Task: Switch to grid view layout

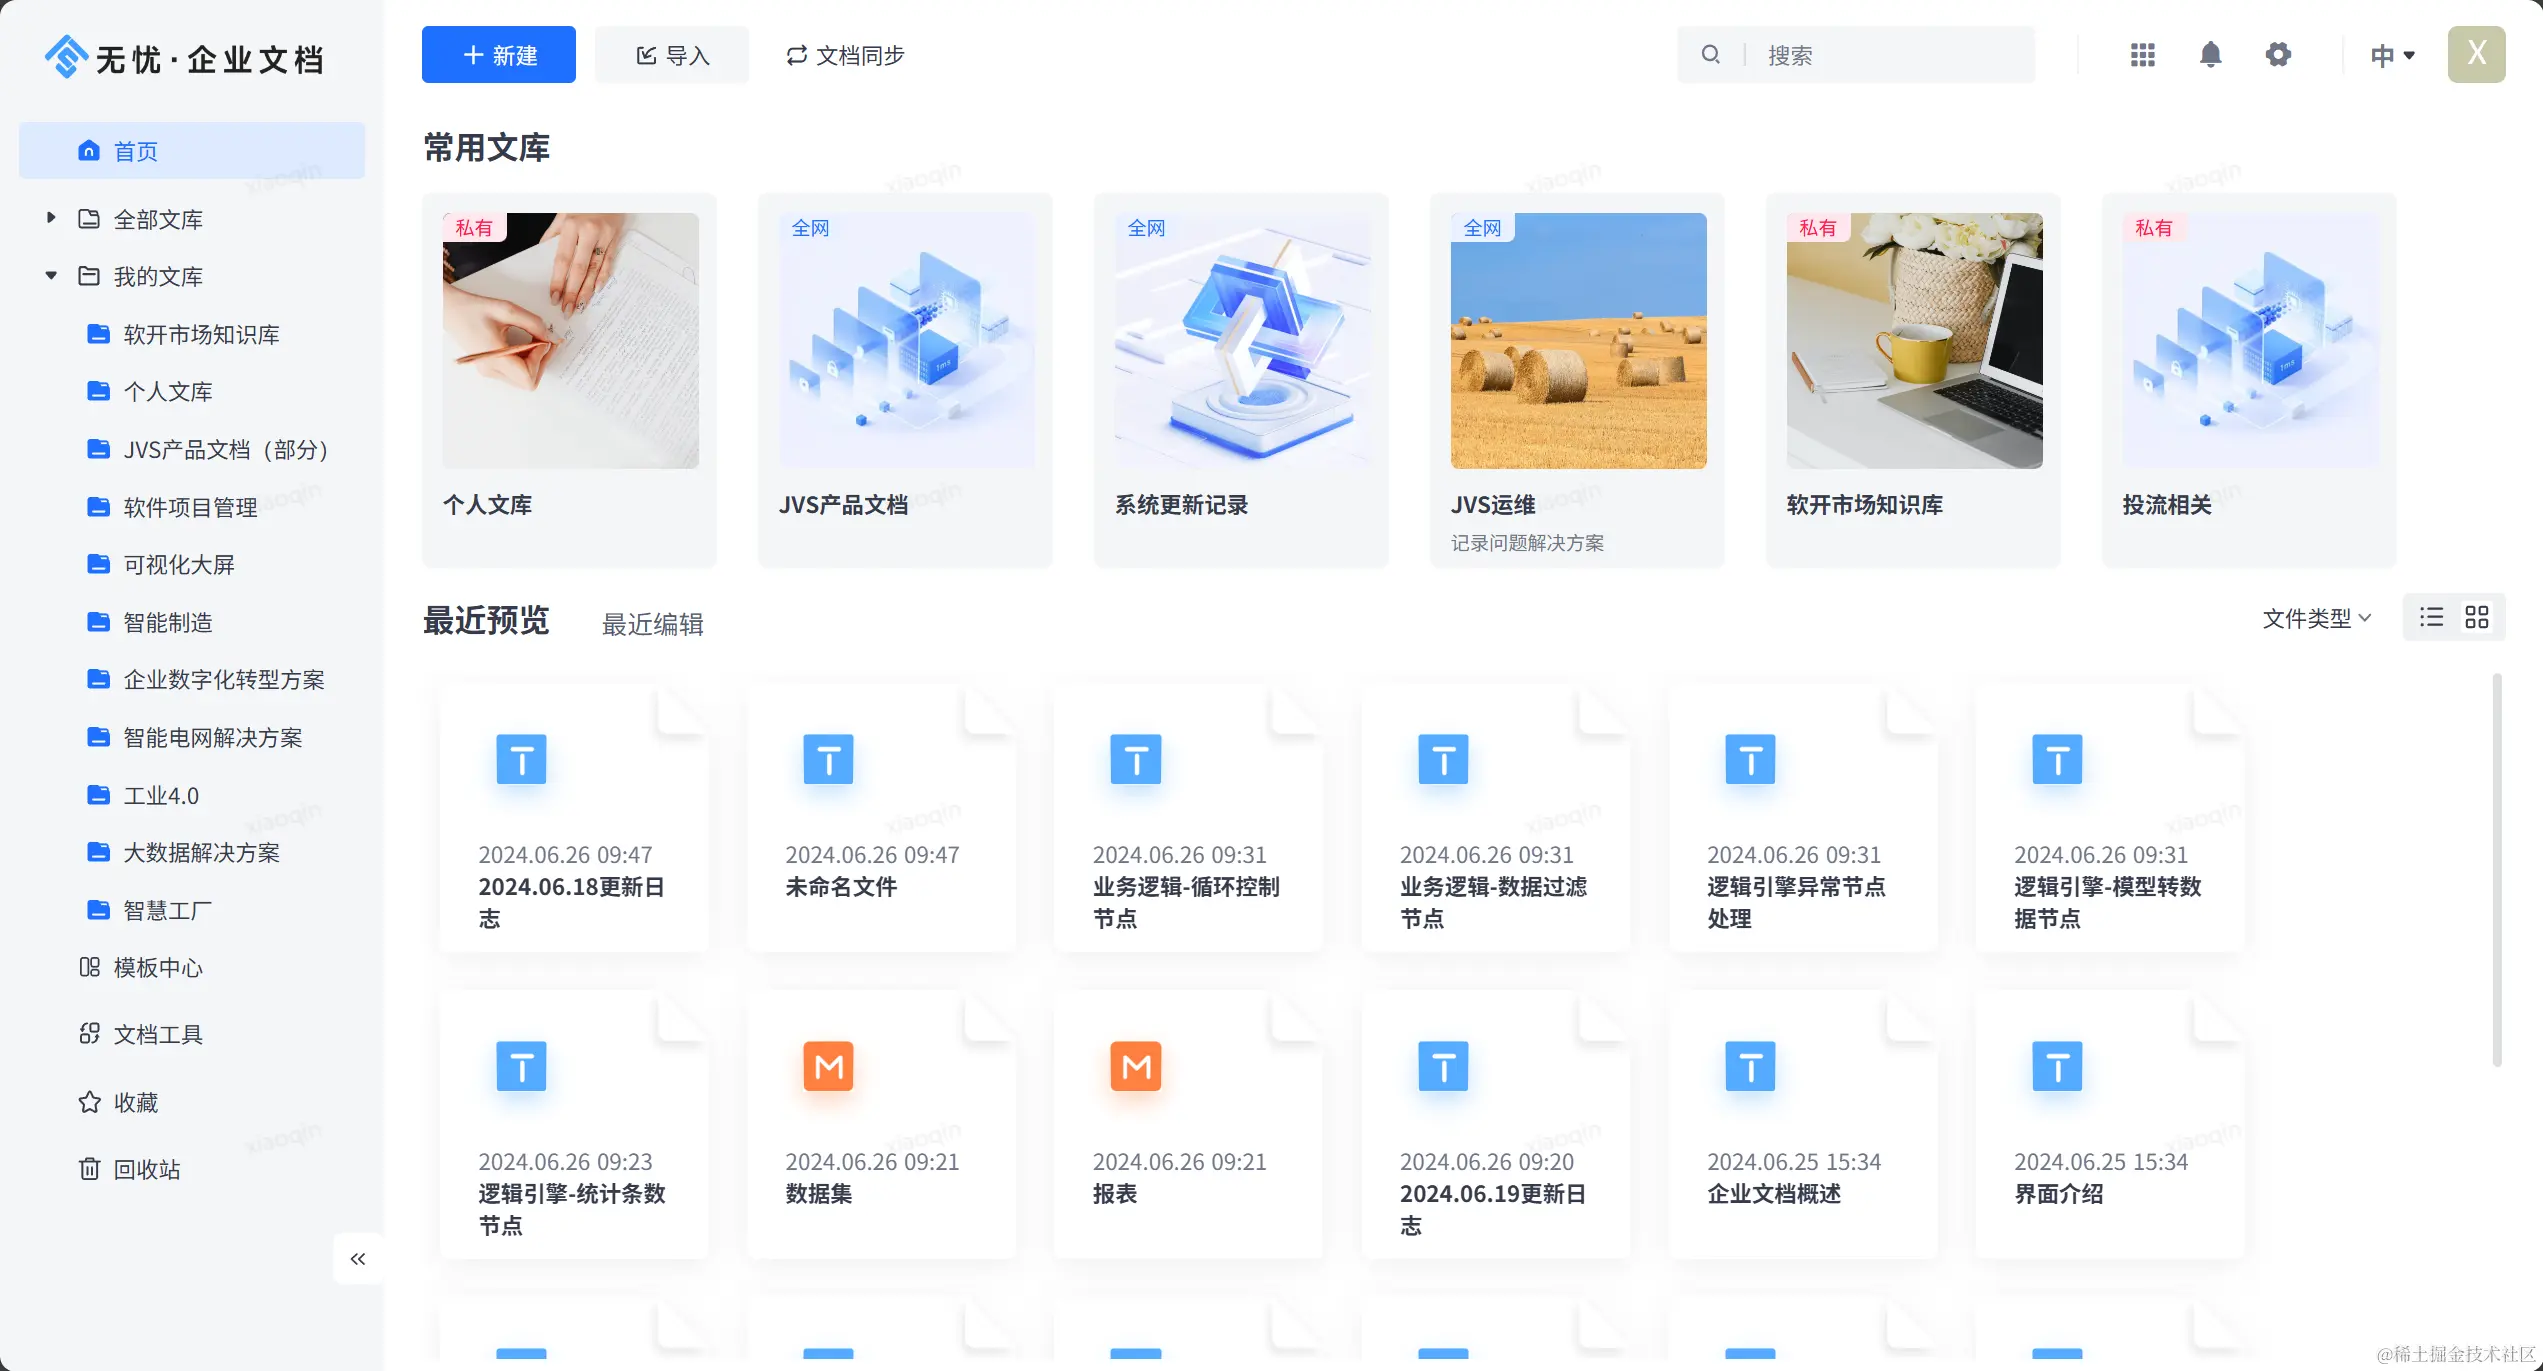Action: (2477, 617)
